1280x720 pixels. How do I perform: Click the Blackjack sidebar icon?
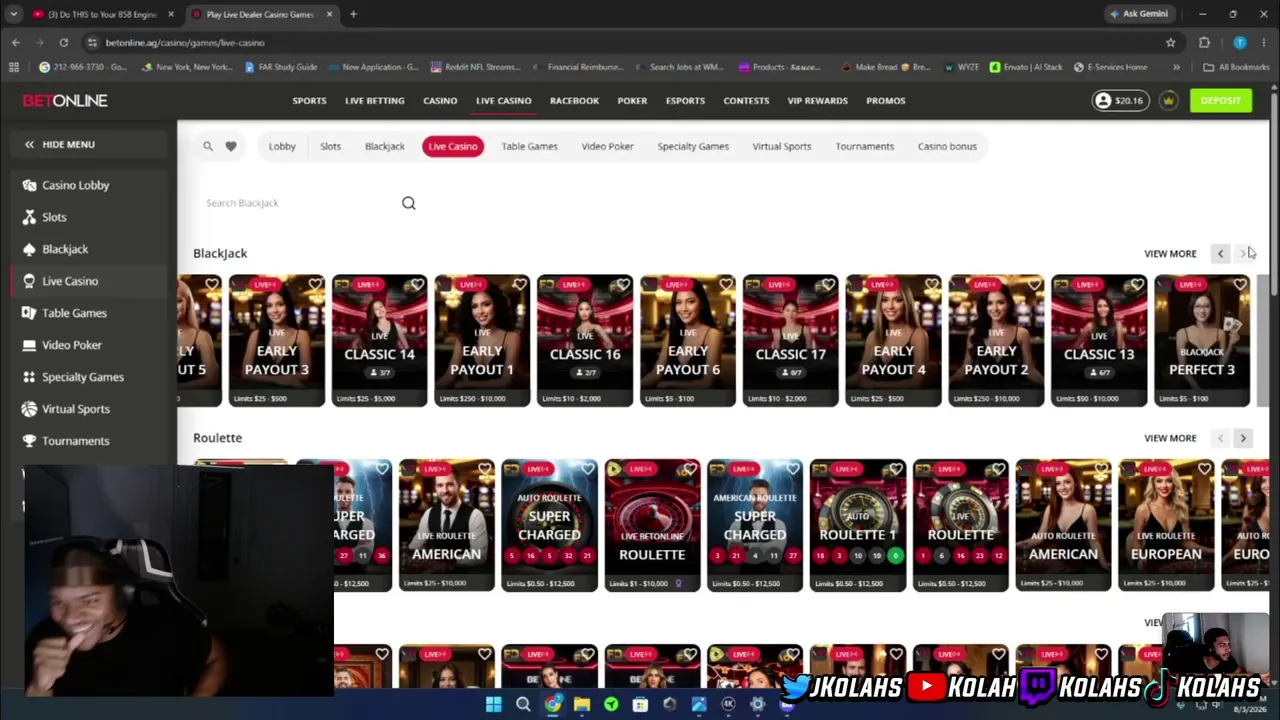click(x=29, y=249)
